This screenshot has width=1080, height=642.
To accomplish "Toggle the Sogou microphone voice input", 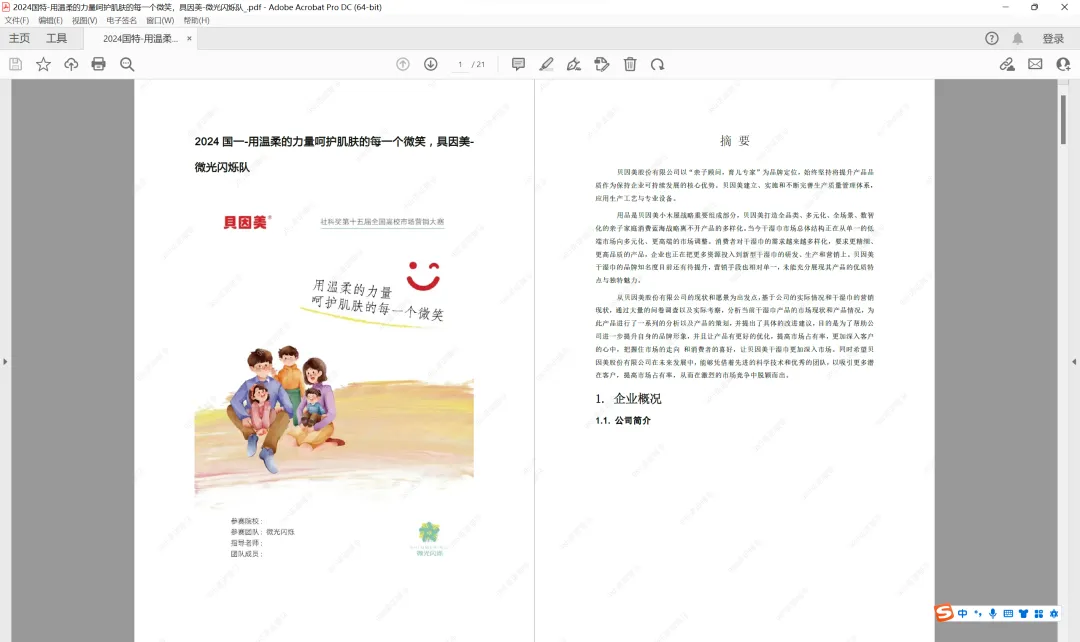I will click(992, 614).
